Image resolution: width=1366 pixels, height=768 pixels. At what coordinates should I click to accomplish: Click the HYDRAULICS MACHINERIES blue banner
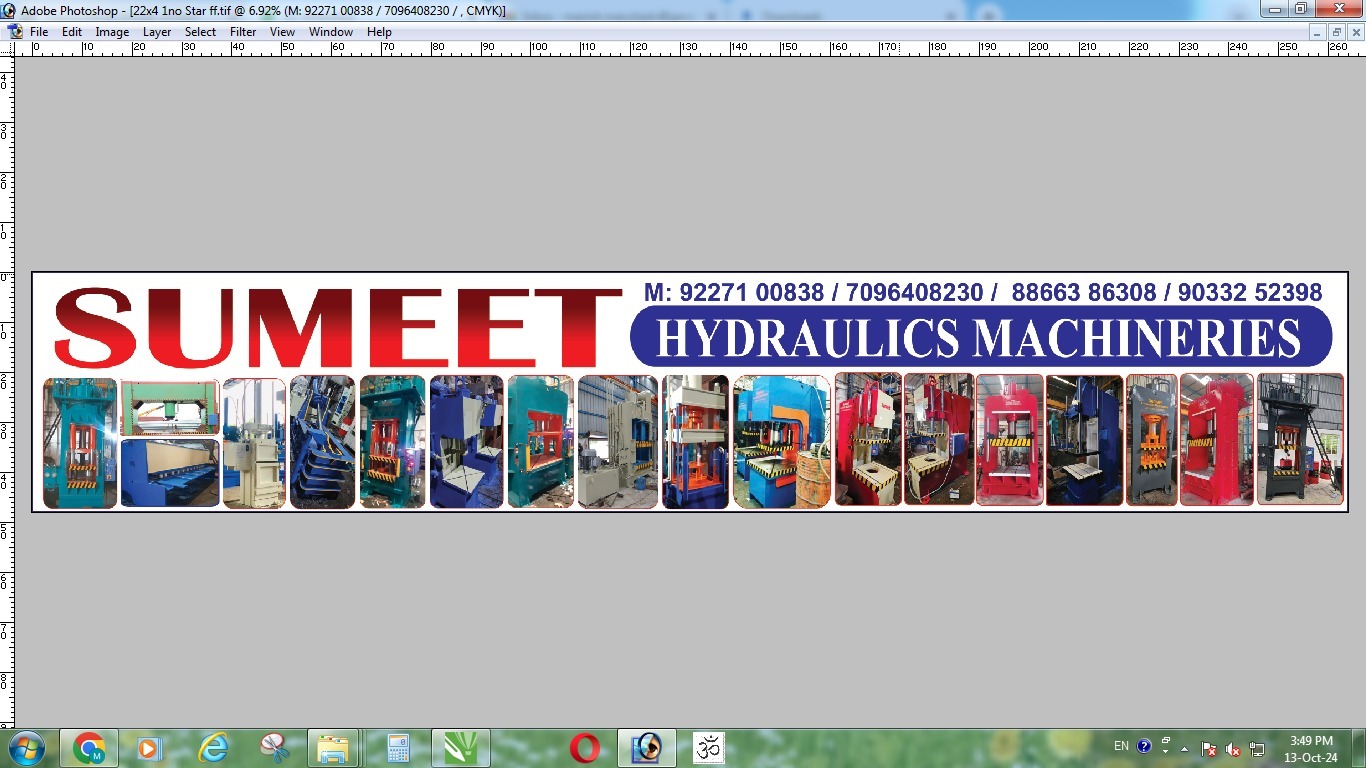point(981,337)
